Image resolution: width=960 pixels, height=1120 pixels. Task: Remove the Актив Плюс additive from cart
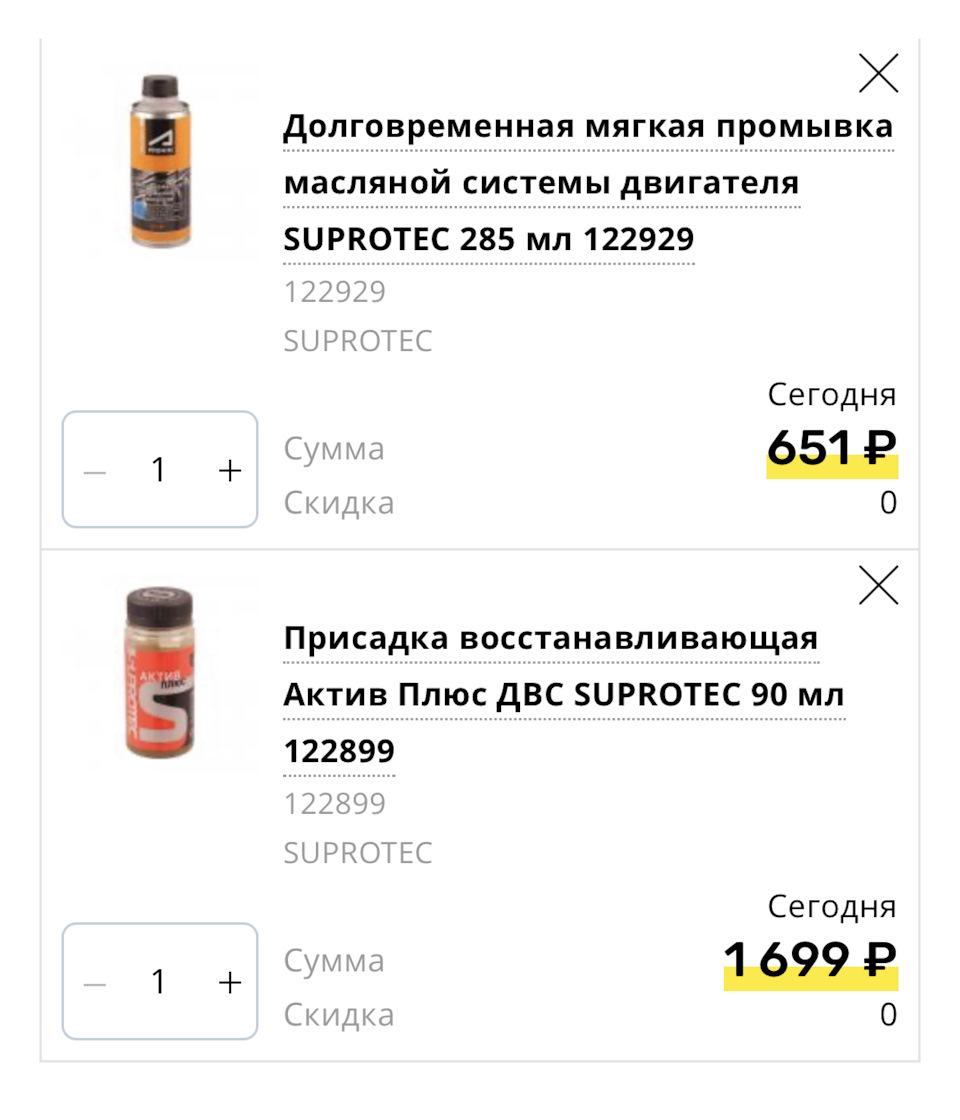pos(878,585)
